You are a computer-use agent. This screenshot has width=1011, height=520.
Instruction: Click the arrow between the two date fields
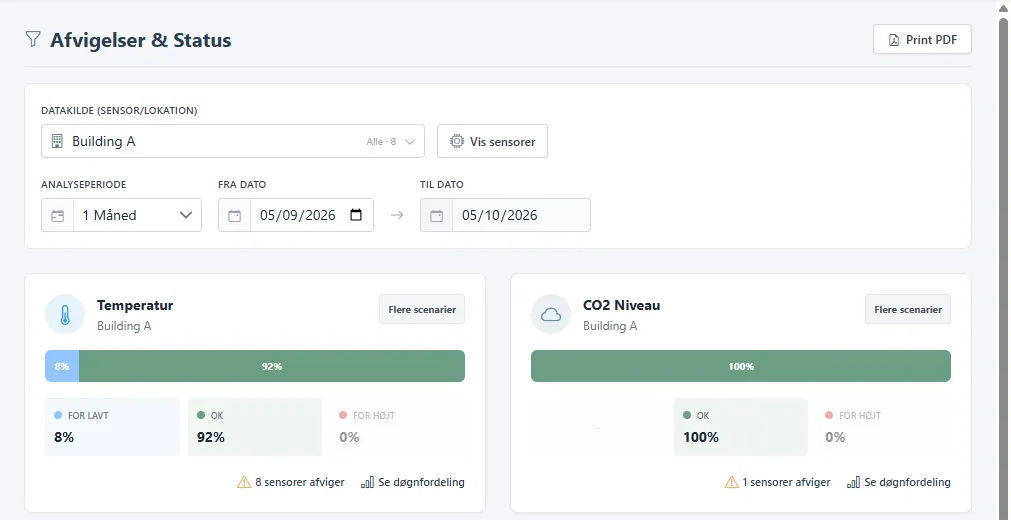(397, 215)
